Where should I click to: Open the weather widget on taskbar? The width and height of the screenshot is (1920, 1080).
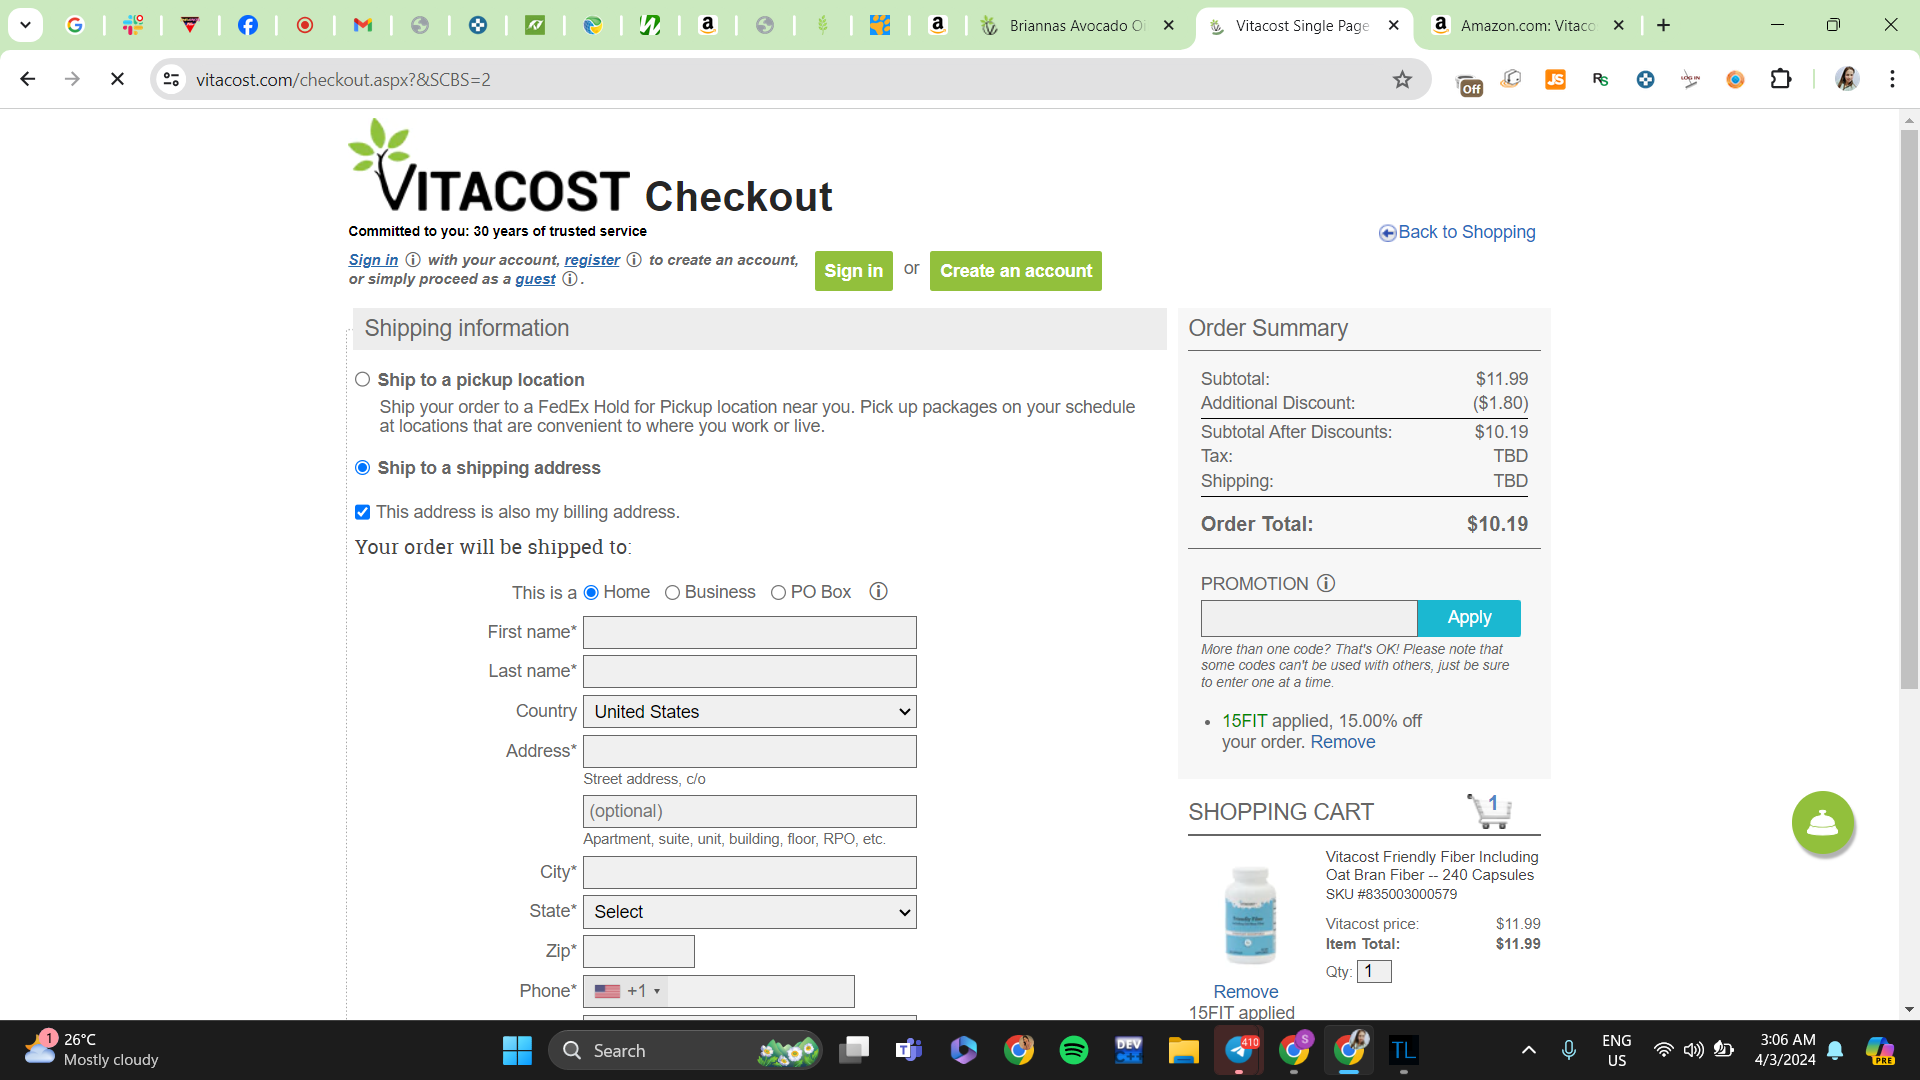point(92,1050)
